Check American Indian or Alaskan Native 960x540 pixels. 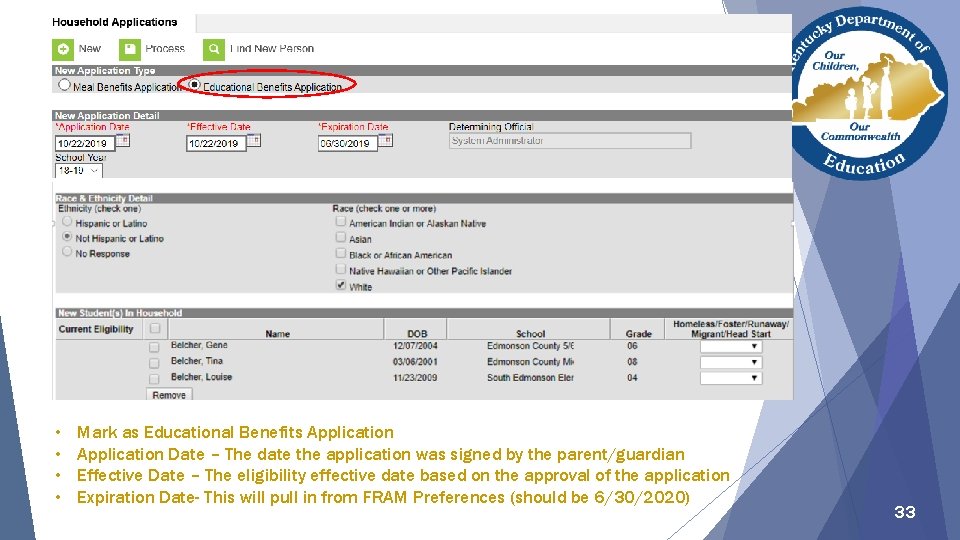click(341, 222)
